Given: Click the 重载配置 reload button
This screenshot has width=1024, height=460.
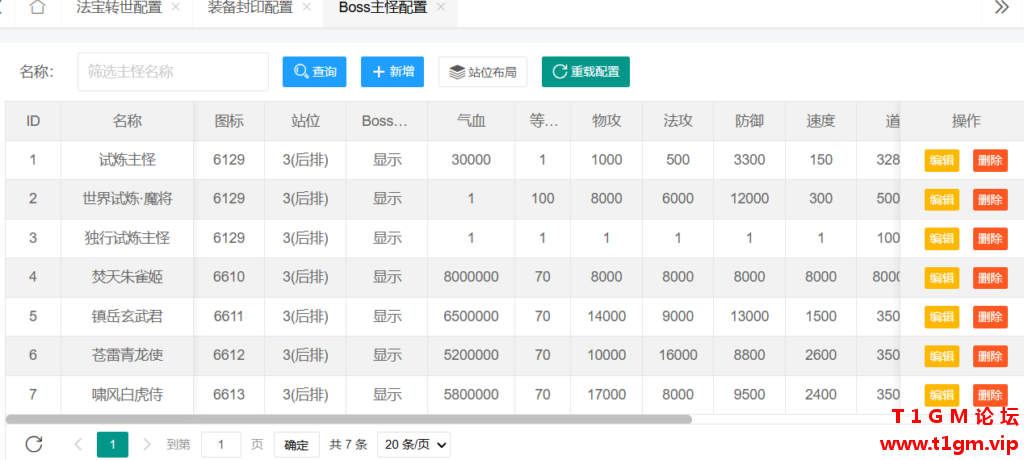Looking at the screenshot, I should tap(586, 72).
